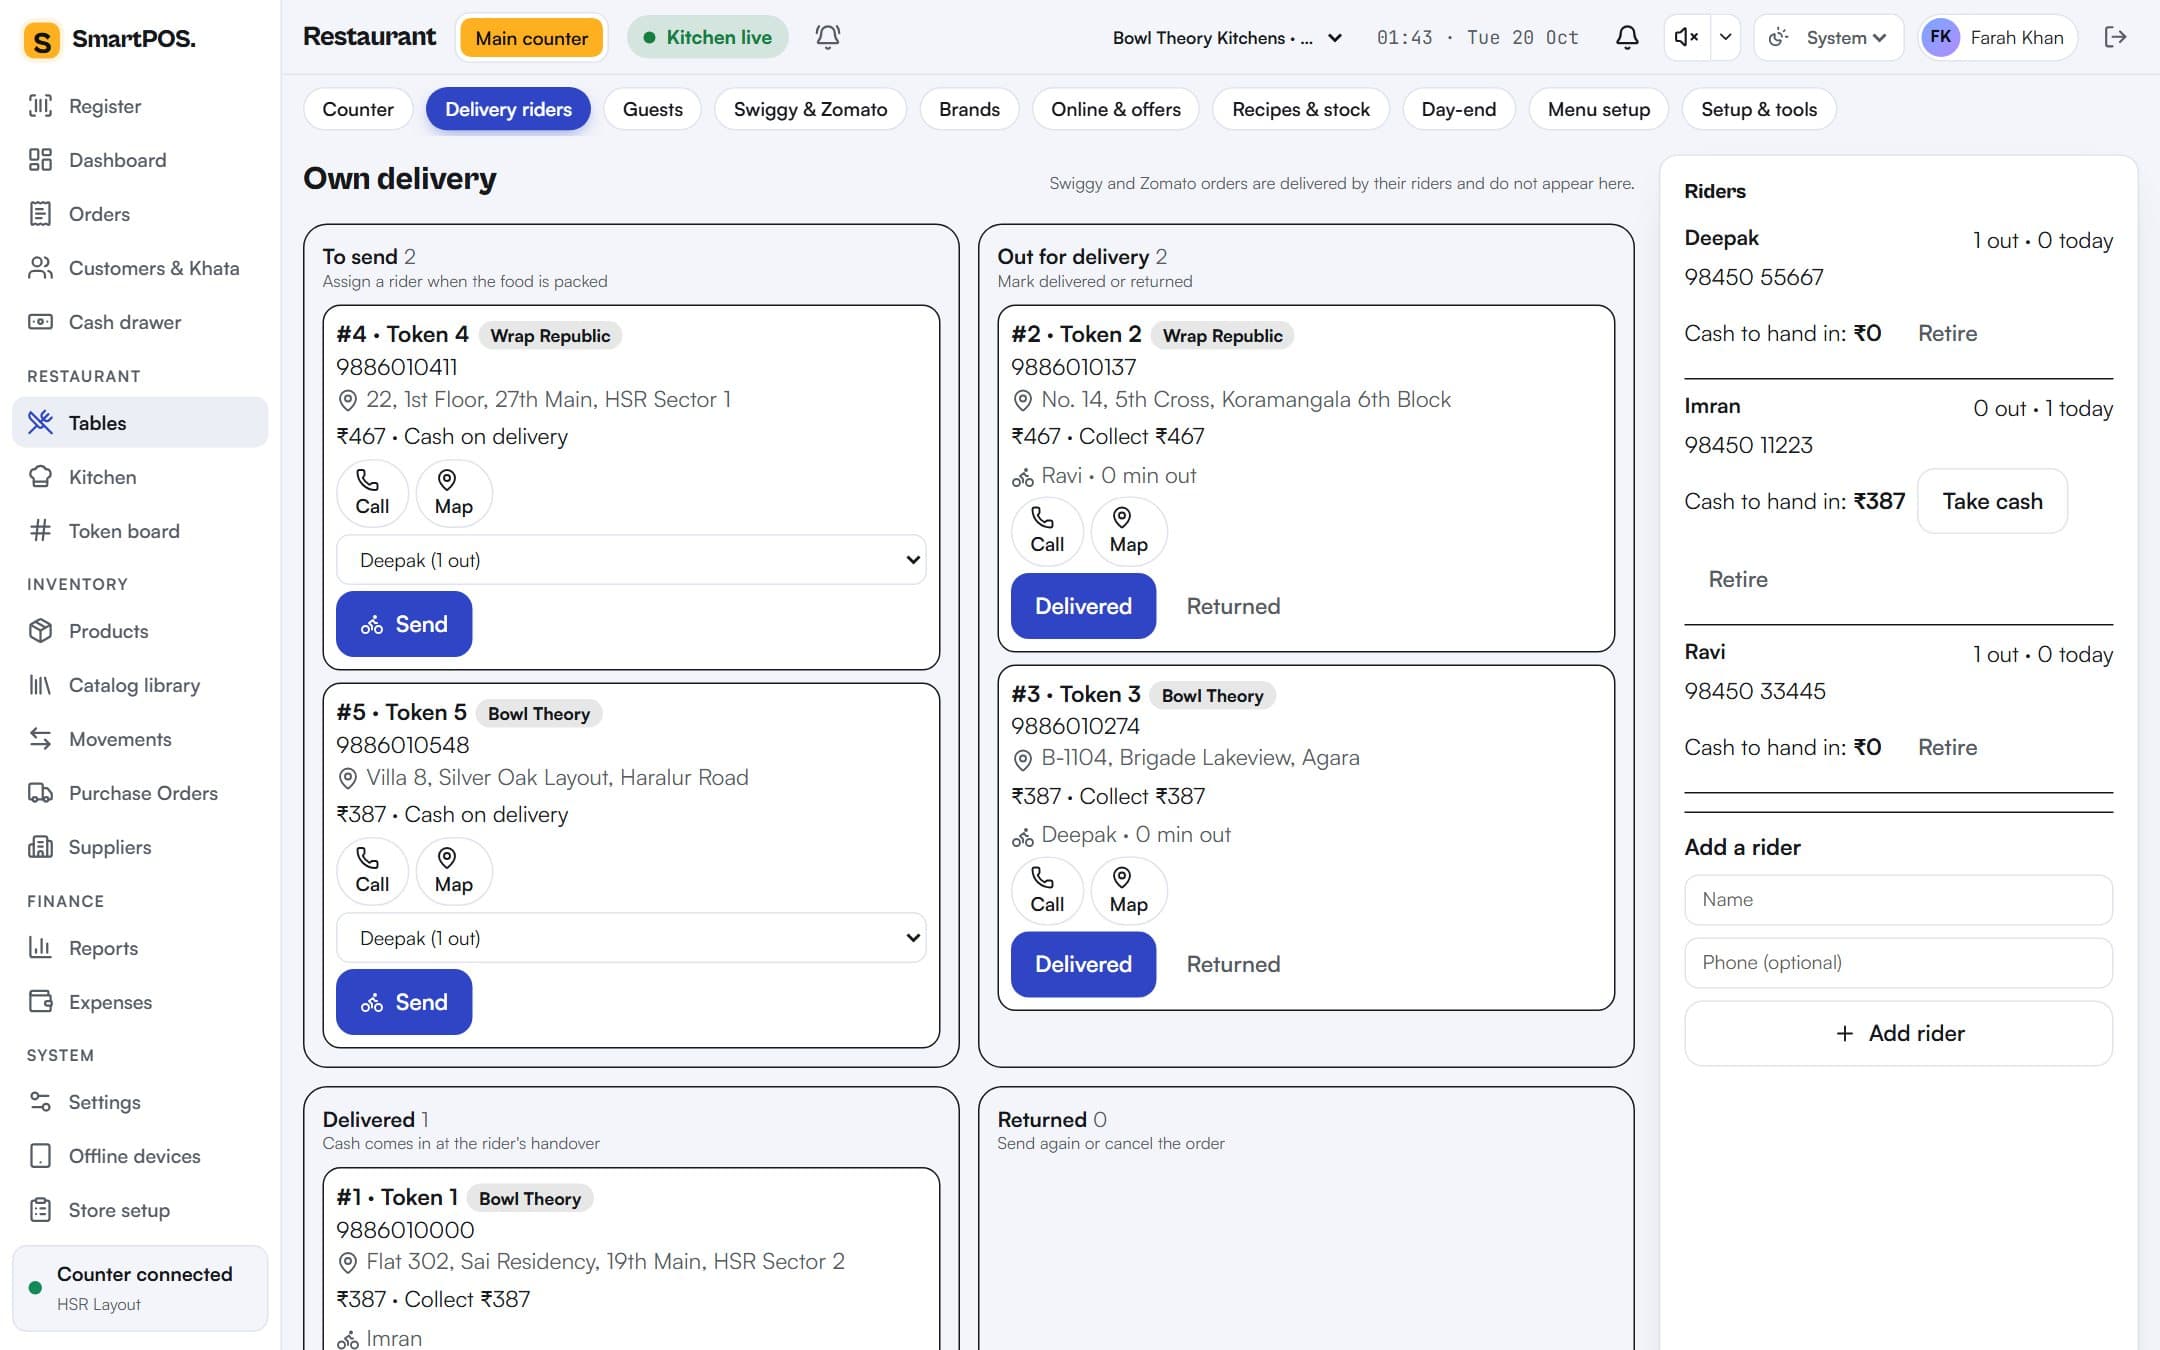Click the rider Name input field

(1898, 900)
